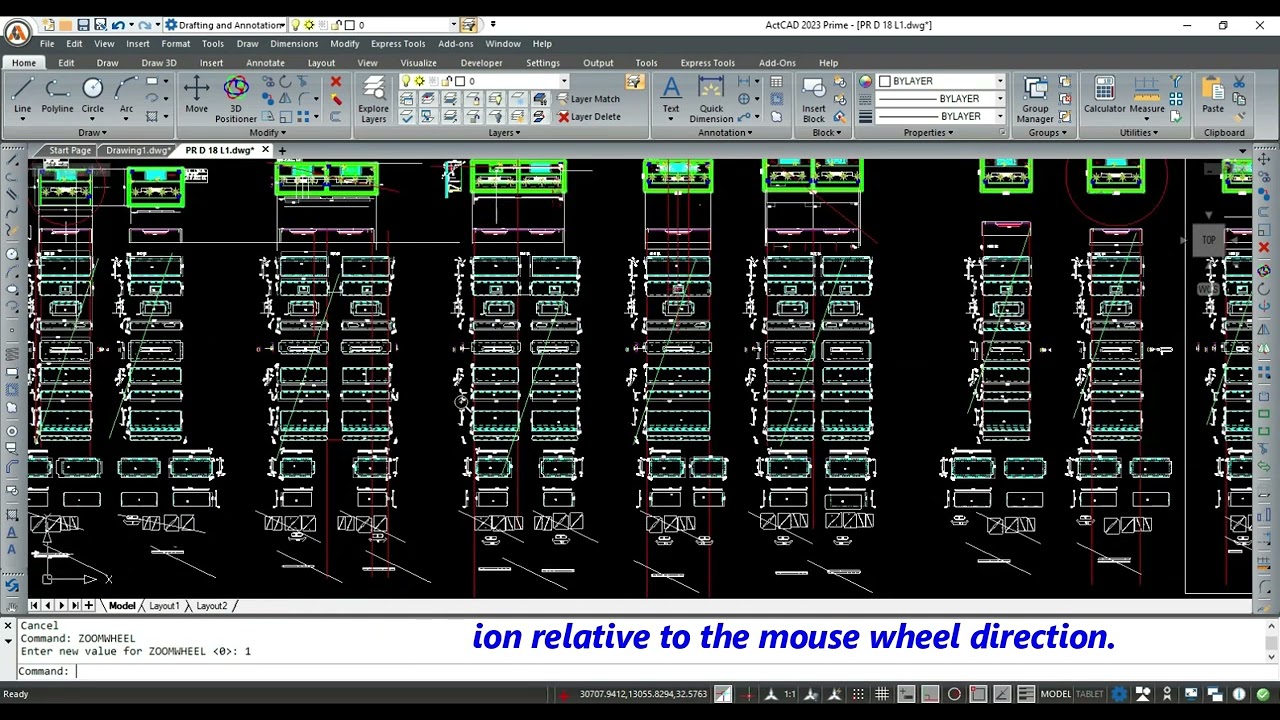Viewport: 1280px width, 720px height.
Task: Expand the Utilities panel
Action: click(x=1138, y=132)
